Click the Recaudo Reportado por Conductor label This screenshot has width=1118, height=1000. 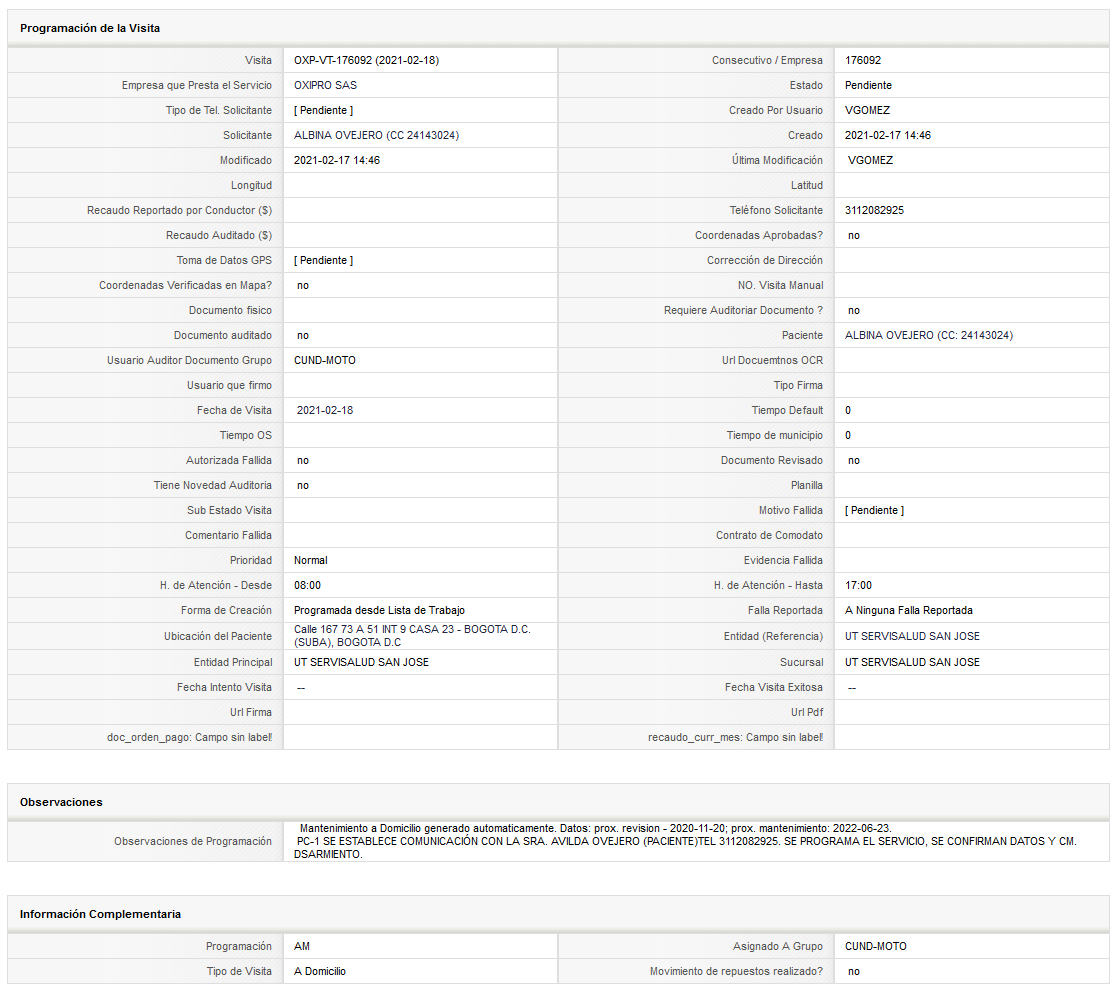click(179, 210)
